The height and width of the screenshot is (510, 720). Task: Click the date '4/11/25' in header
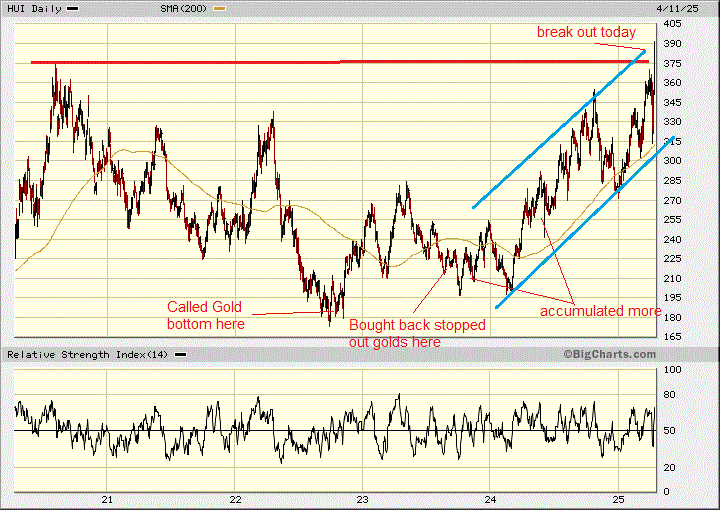677,9
